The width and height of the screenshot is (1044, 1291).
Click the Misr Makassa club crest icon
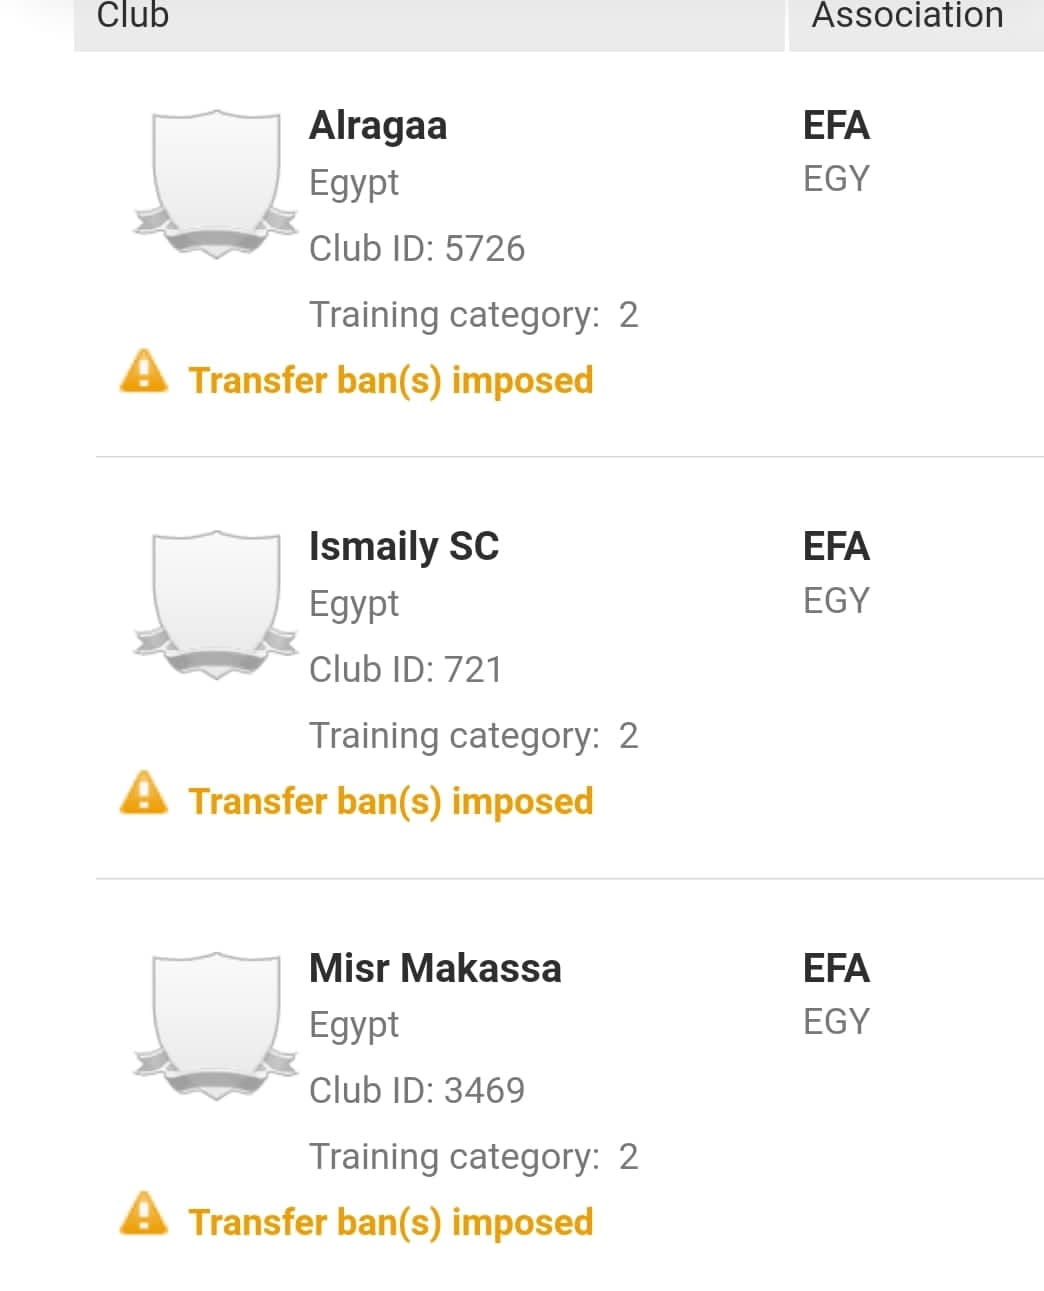[215, 1025]
